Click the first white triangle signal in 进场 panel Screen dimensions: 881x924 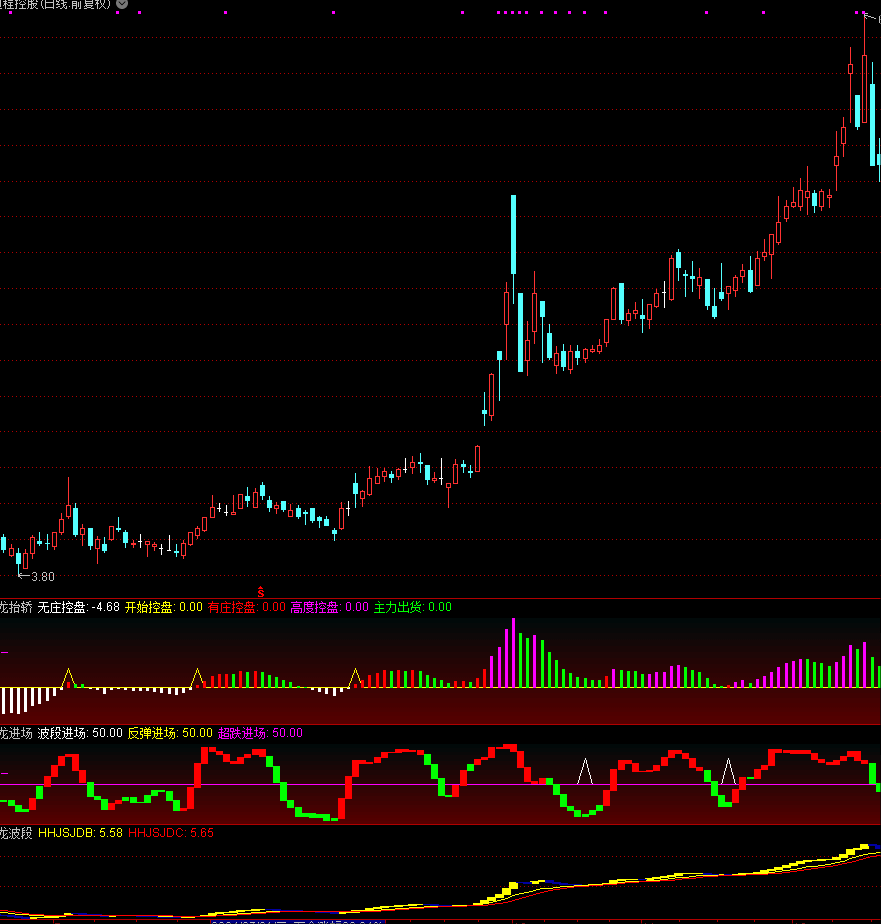pyautogui.click(x=586, y=771)
